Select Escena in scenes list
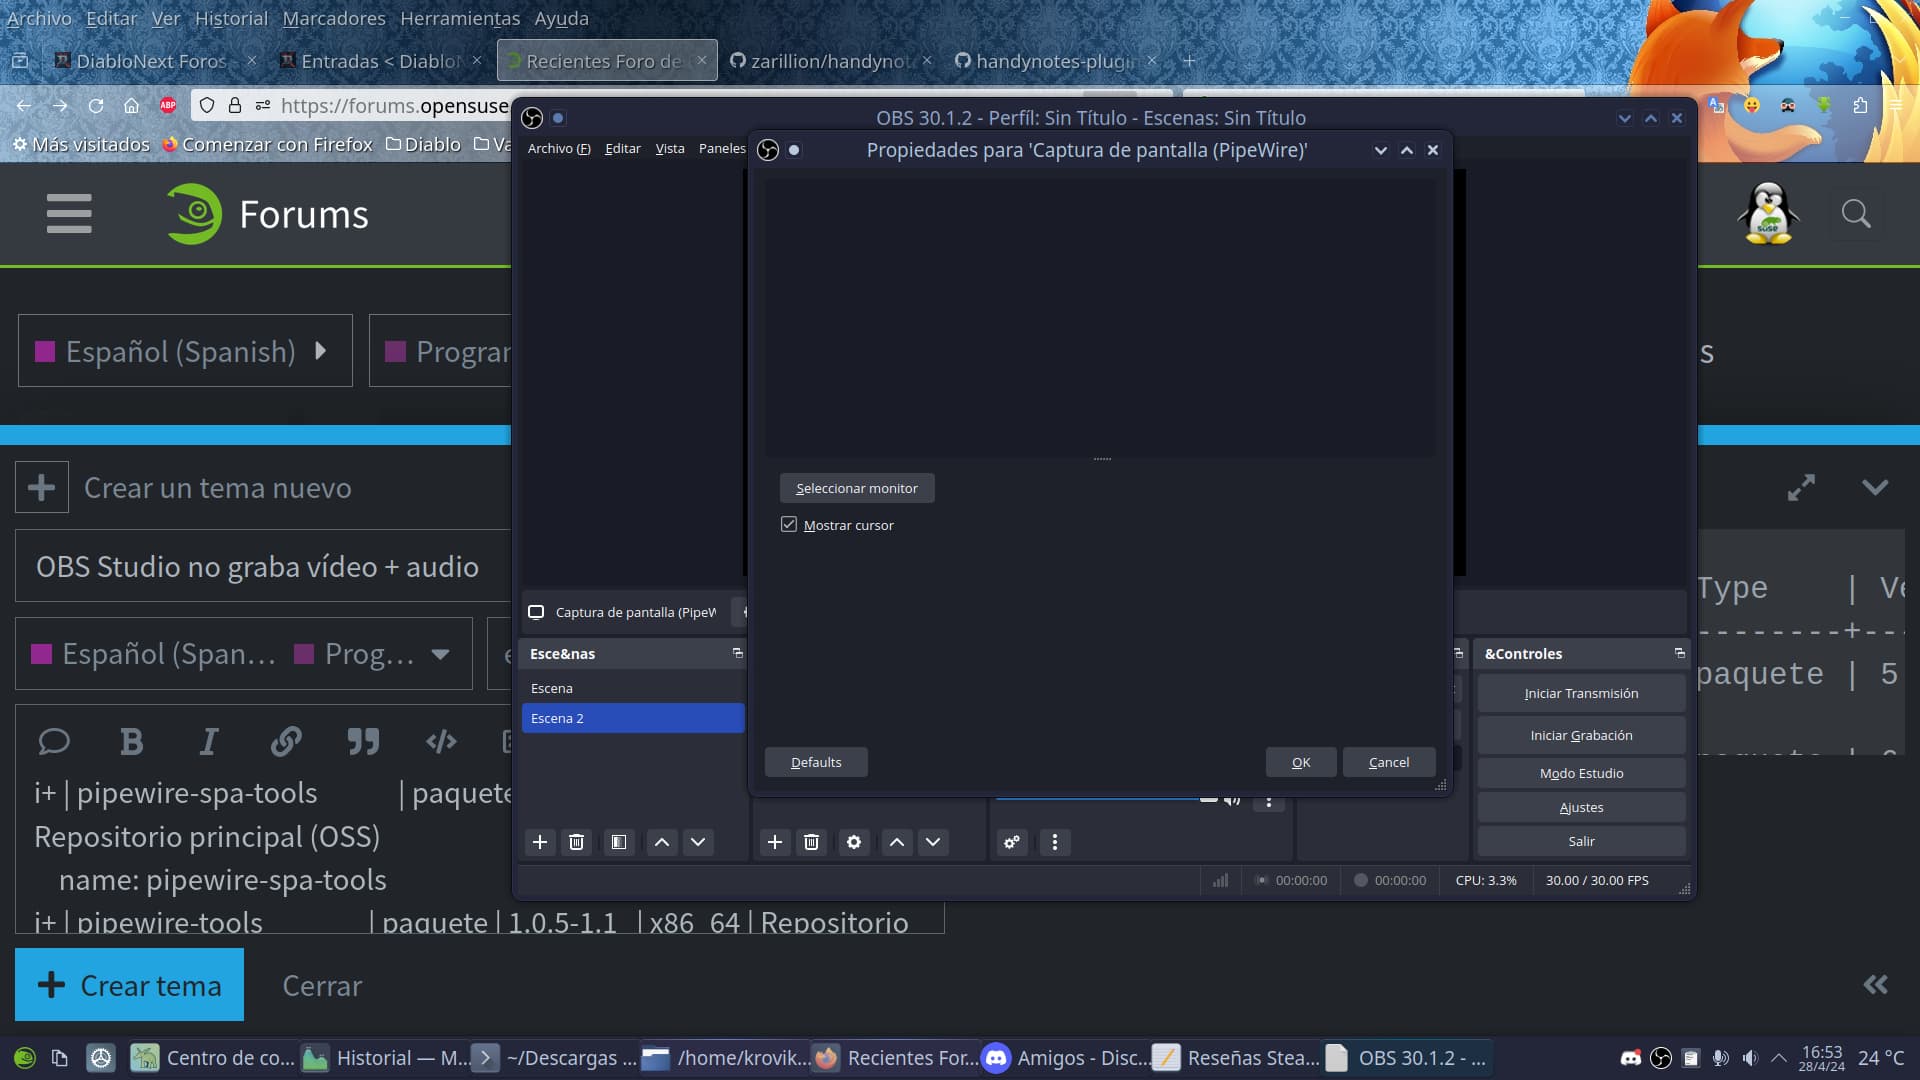Screen dimensions: 1920x1080 (552, 688)
